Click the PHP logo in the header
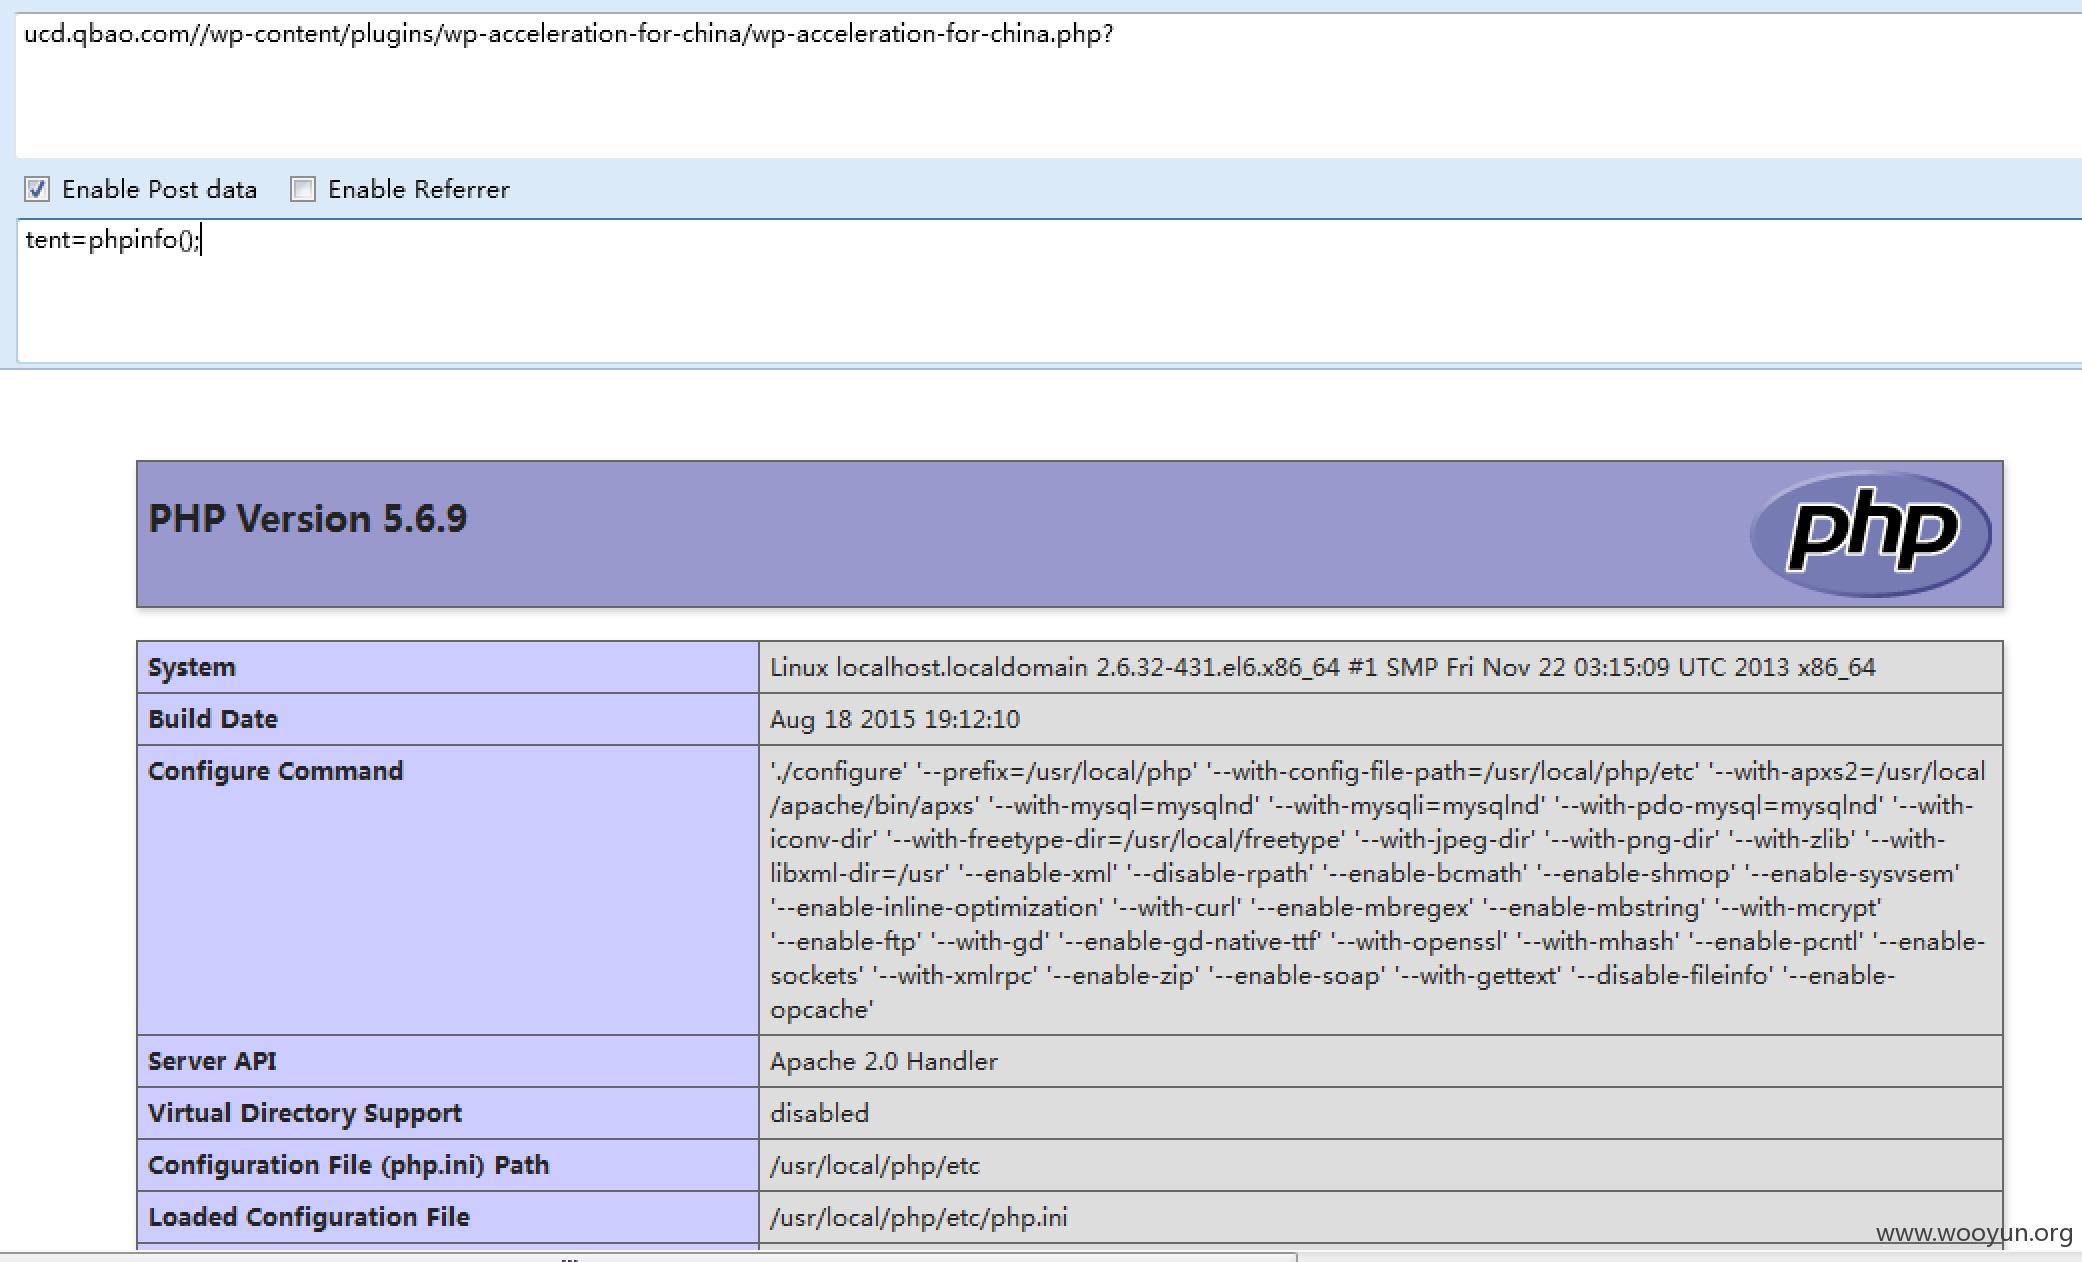Viewport: 2082px width, 1262px height. click(1870, 533)
